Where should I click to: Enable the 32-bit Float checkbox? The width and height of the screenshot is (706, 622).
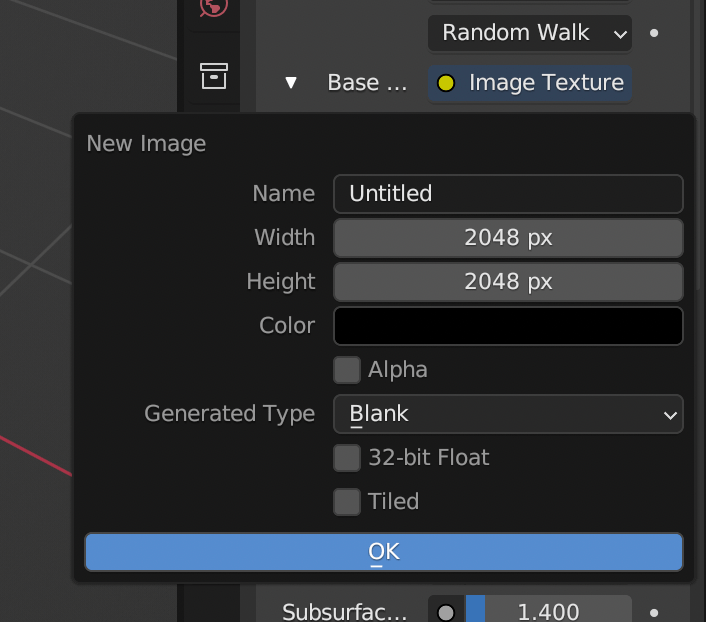347,458
